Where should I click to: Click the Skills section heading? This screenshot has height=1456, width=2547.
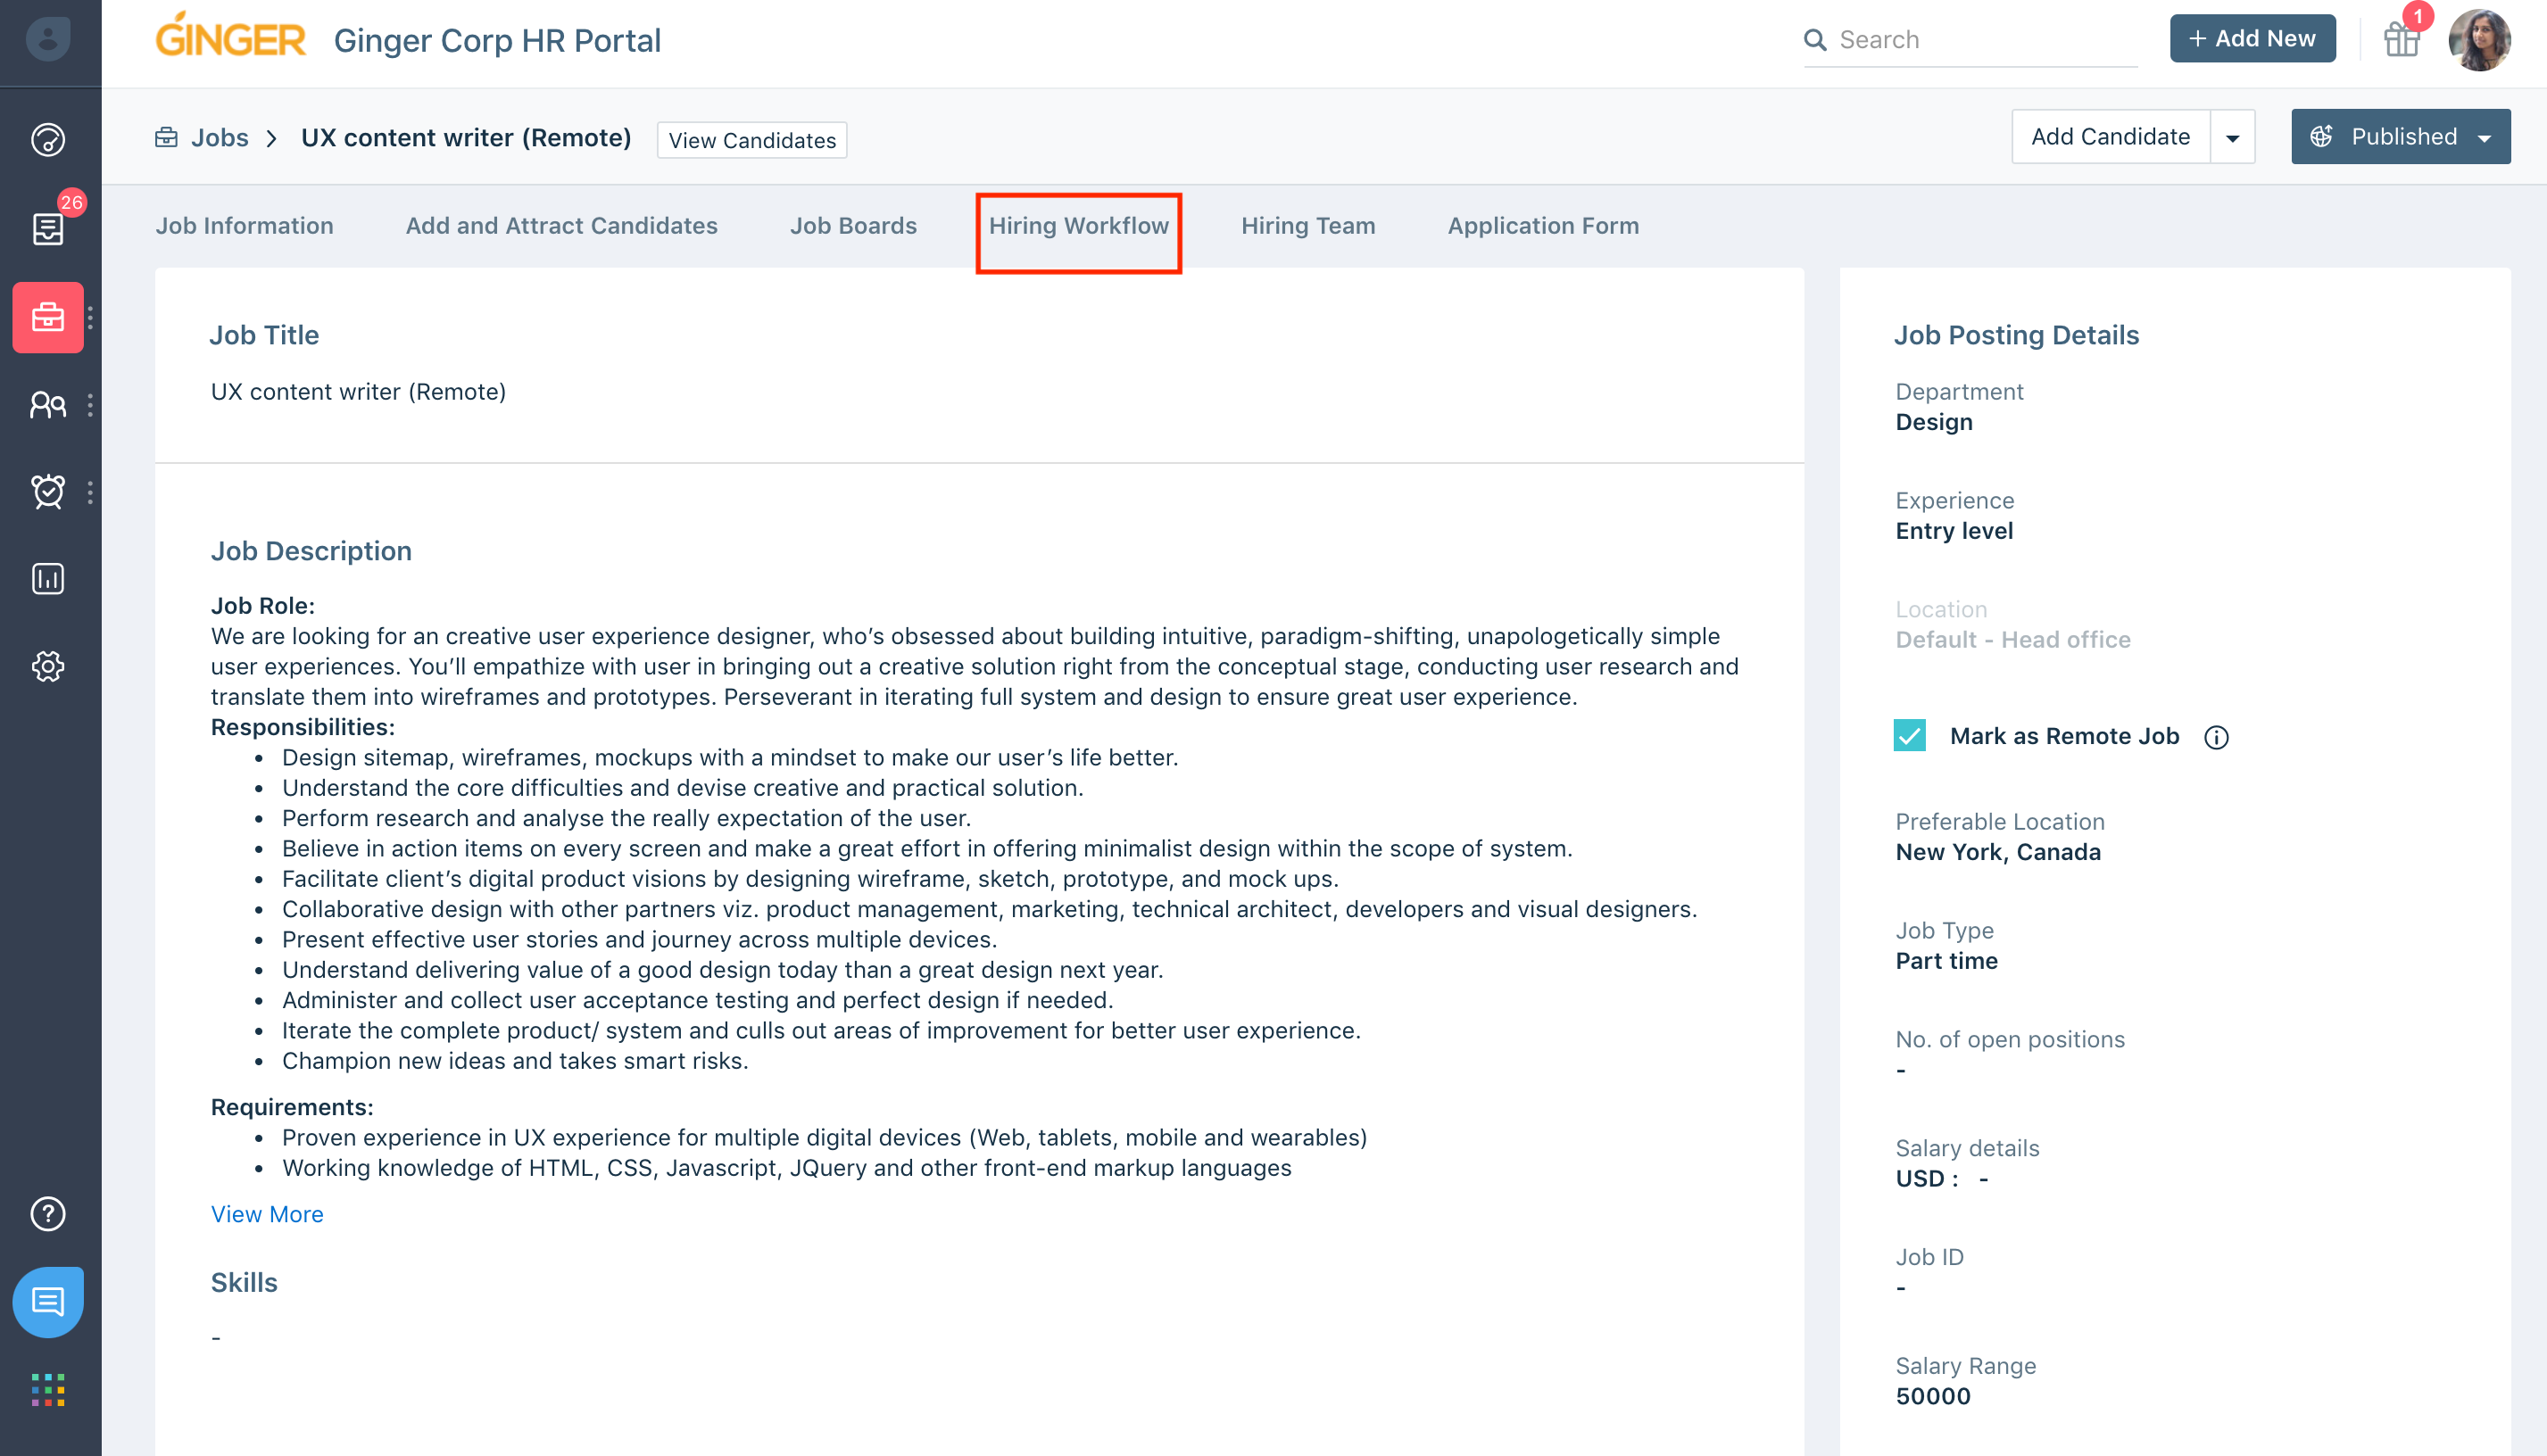click(244, 1283)
